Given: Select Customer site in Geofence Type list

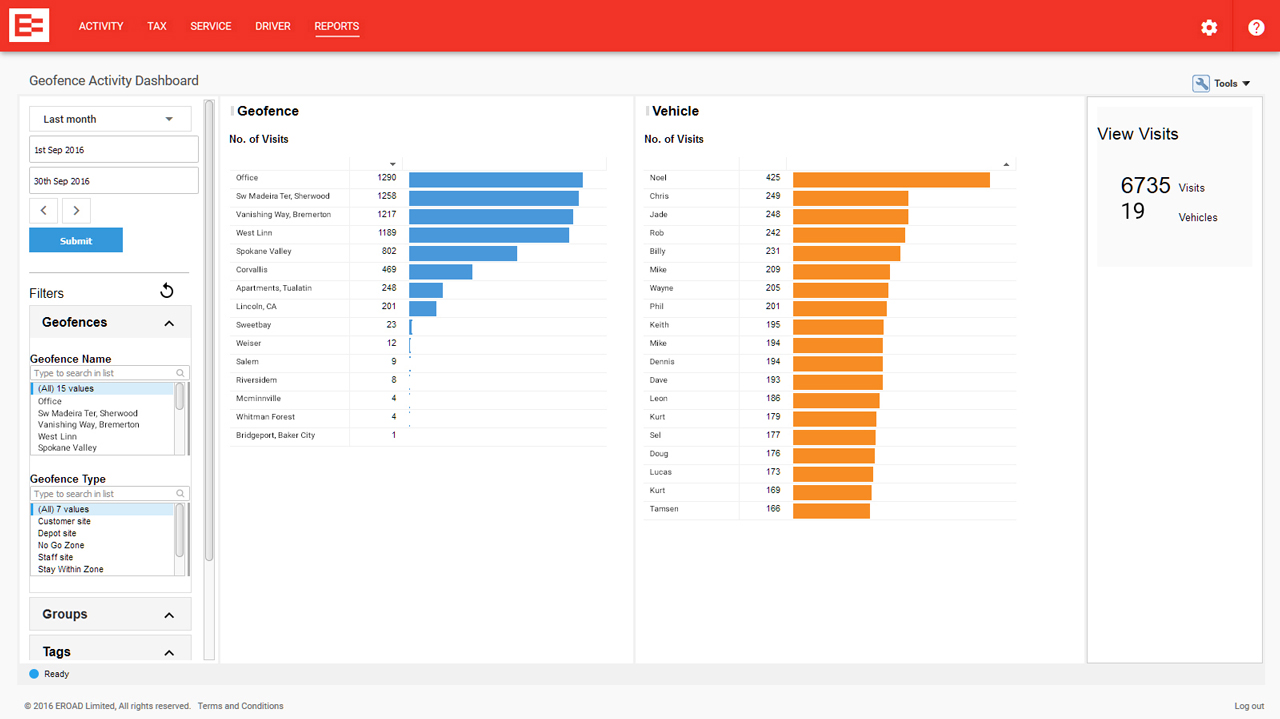Looking at the screenshot, I should (x=64, y=522).
